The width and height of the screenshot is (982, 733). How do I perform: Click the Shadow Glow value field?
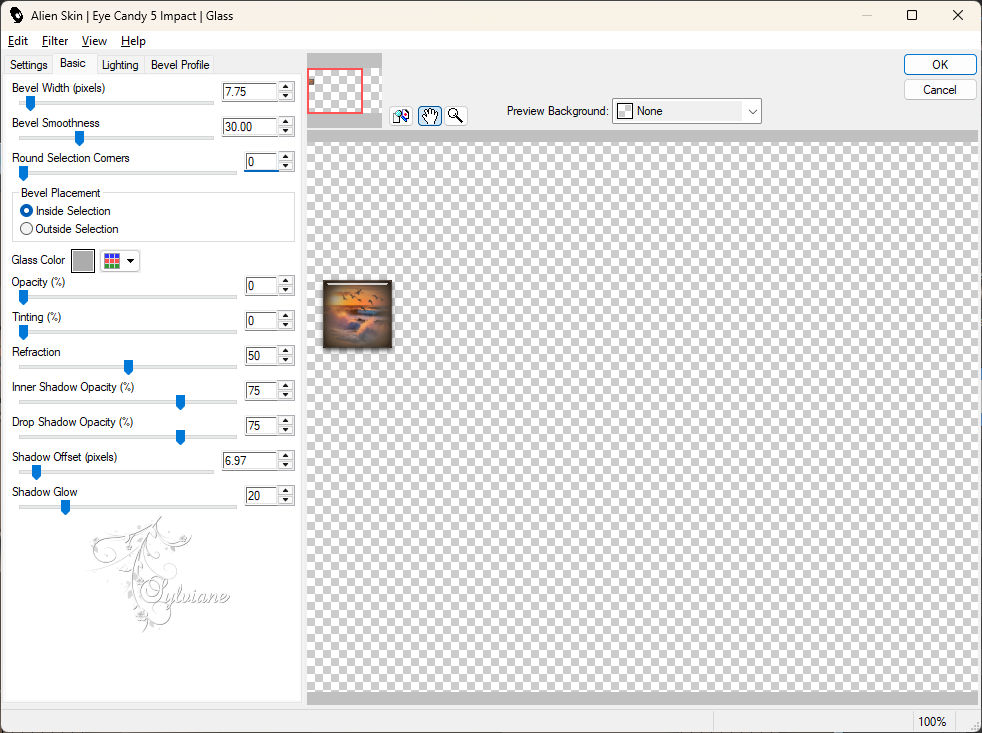[261, 496]
